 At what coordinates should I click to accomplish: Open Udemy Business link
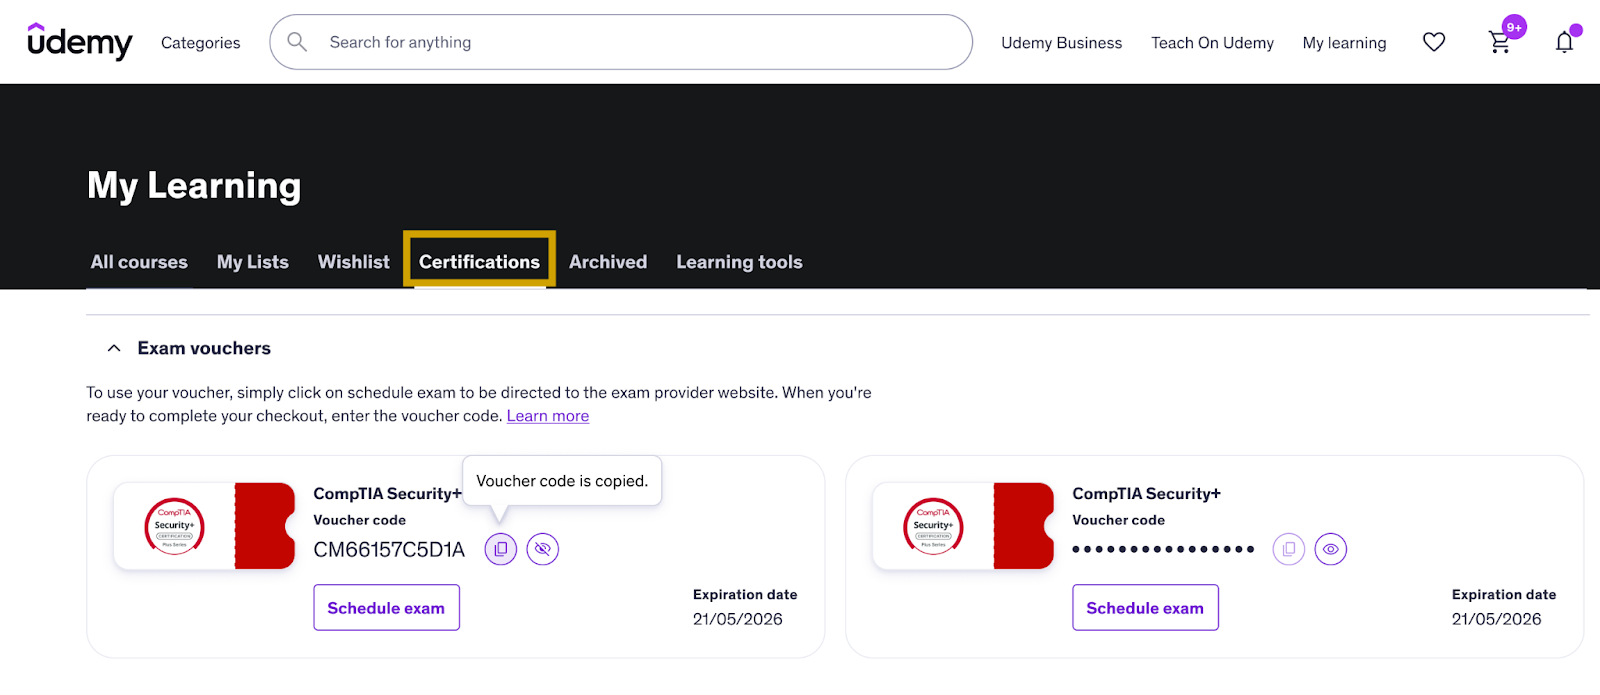1062,43
